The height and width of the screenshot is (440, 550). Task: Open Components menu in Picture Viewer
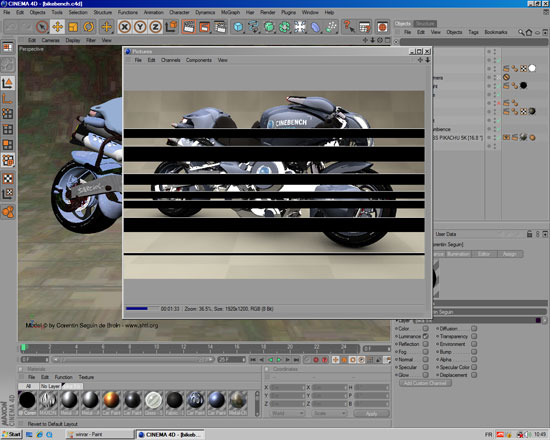[x=199, y=60]
